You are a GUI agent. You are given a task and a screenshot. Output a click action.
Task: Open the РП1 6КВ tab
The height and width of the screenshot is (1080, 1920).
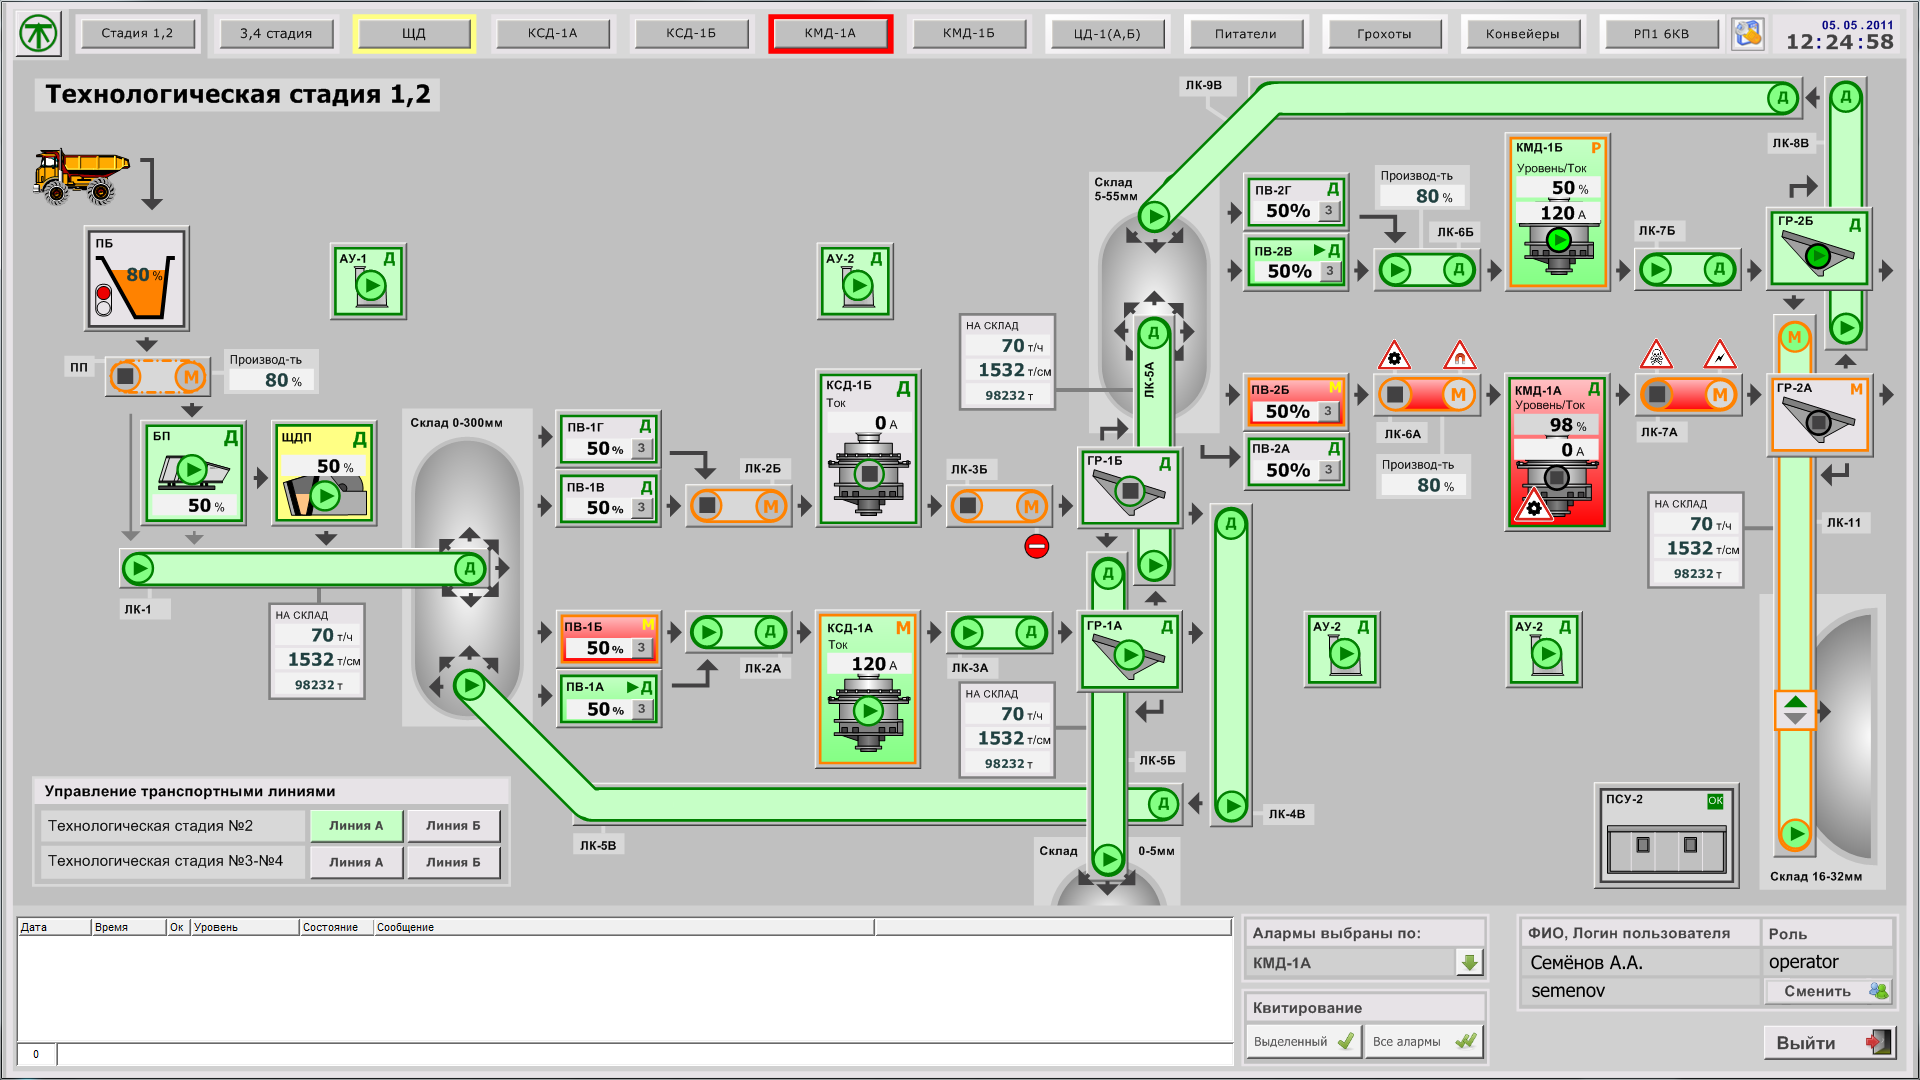(1661, 33)
